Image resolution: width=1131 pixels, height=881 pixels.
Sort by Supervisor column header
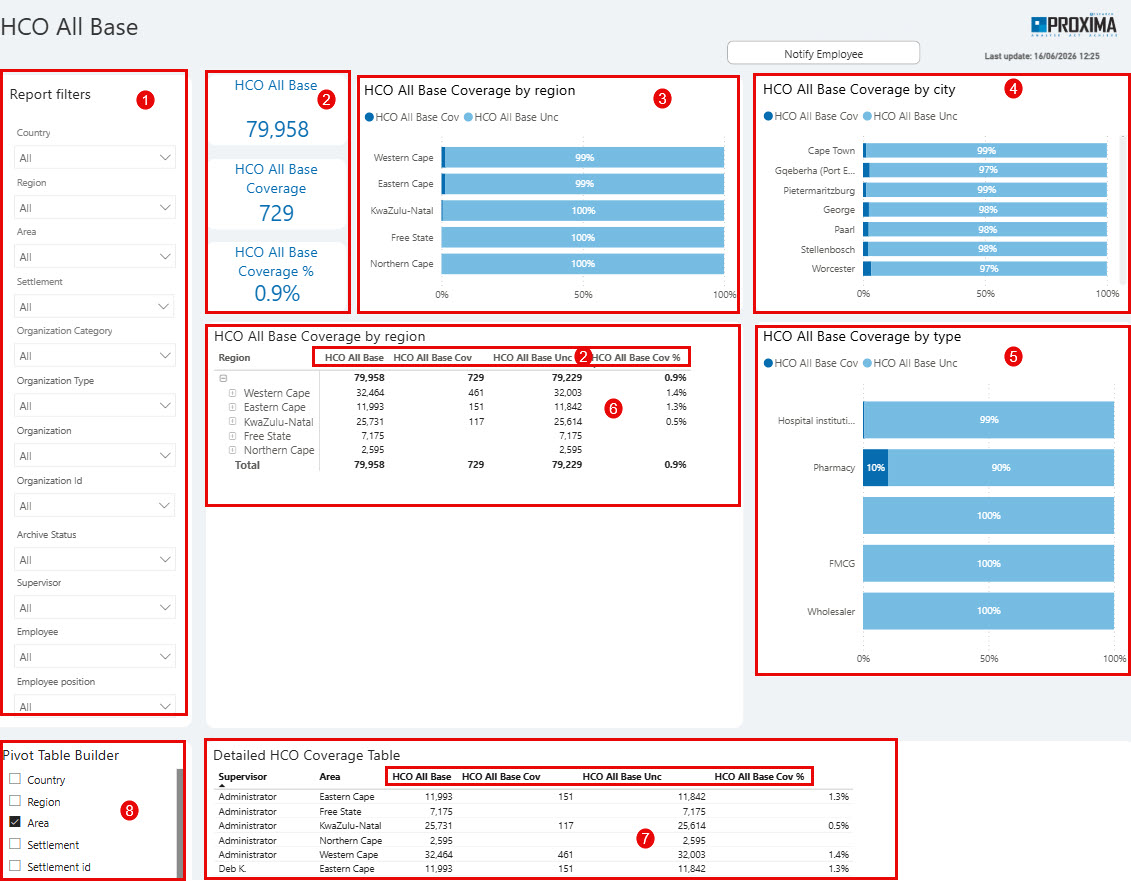tap(242, 776)
